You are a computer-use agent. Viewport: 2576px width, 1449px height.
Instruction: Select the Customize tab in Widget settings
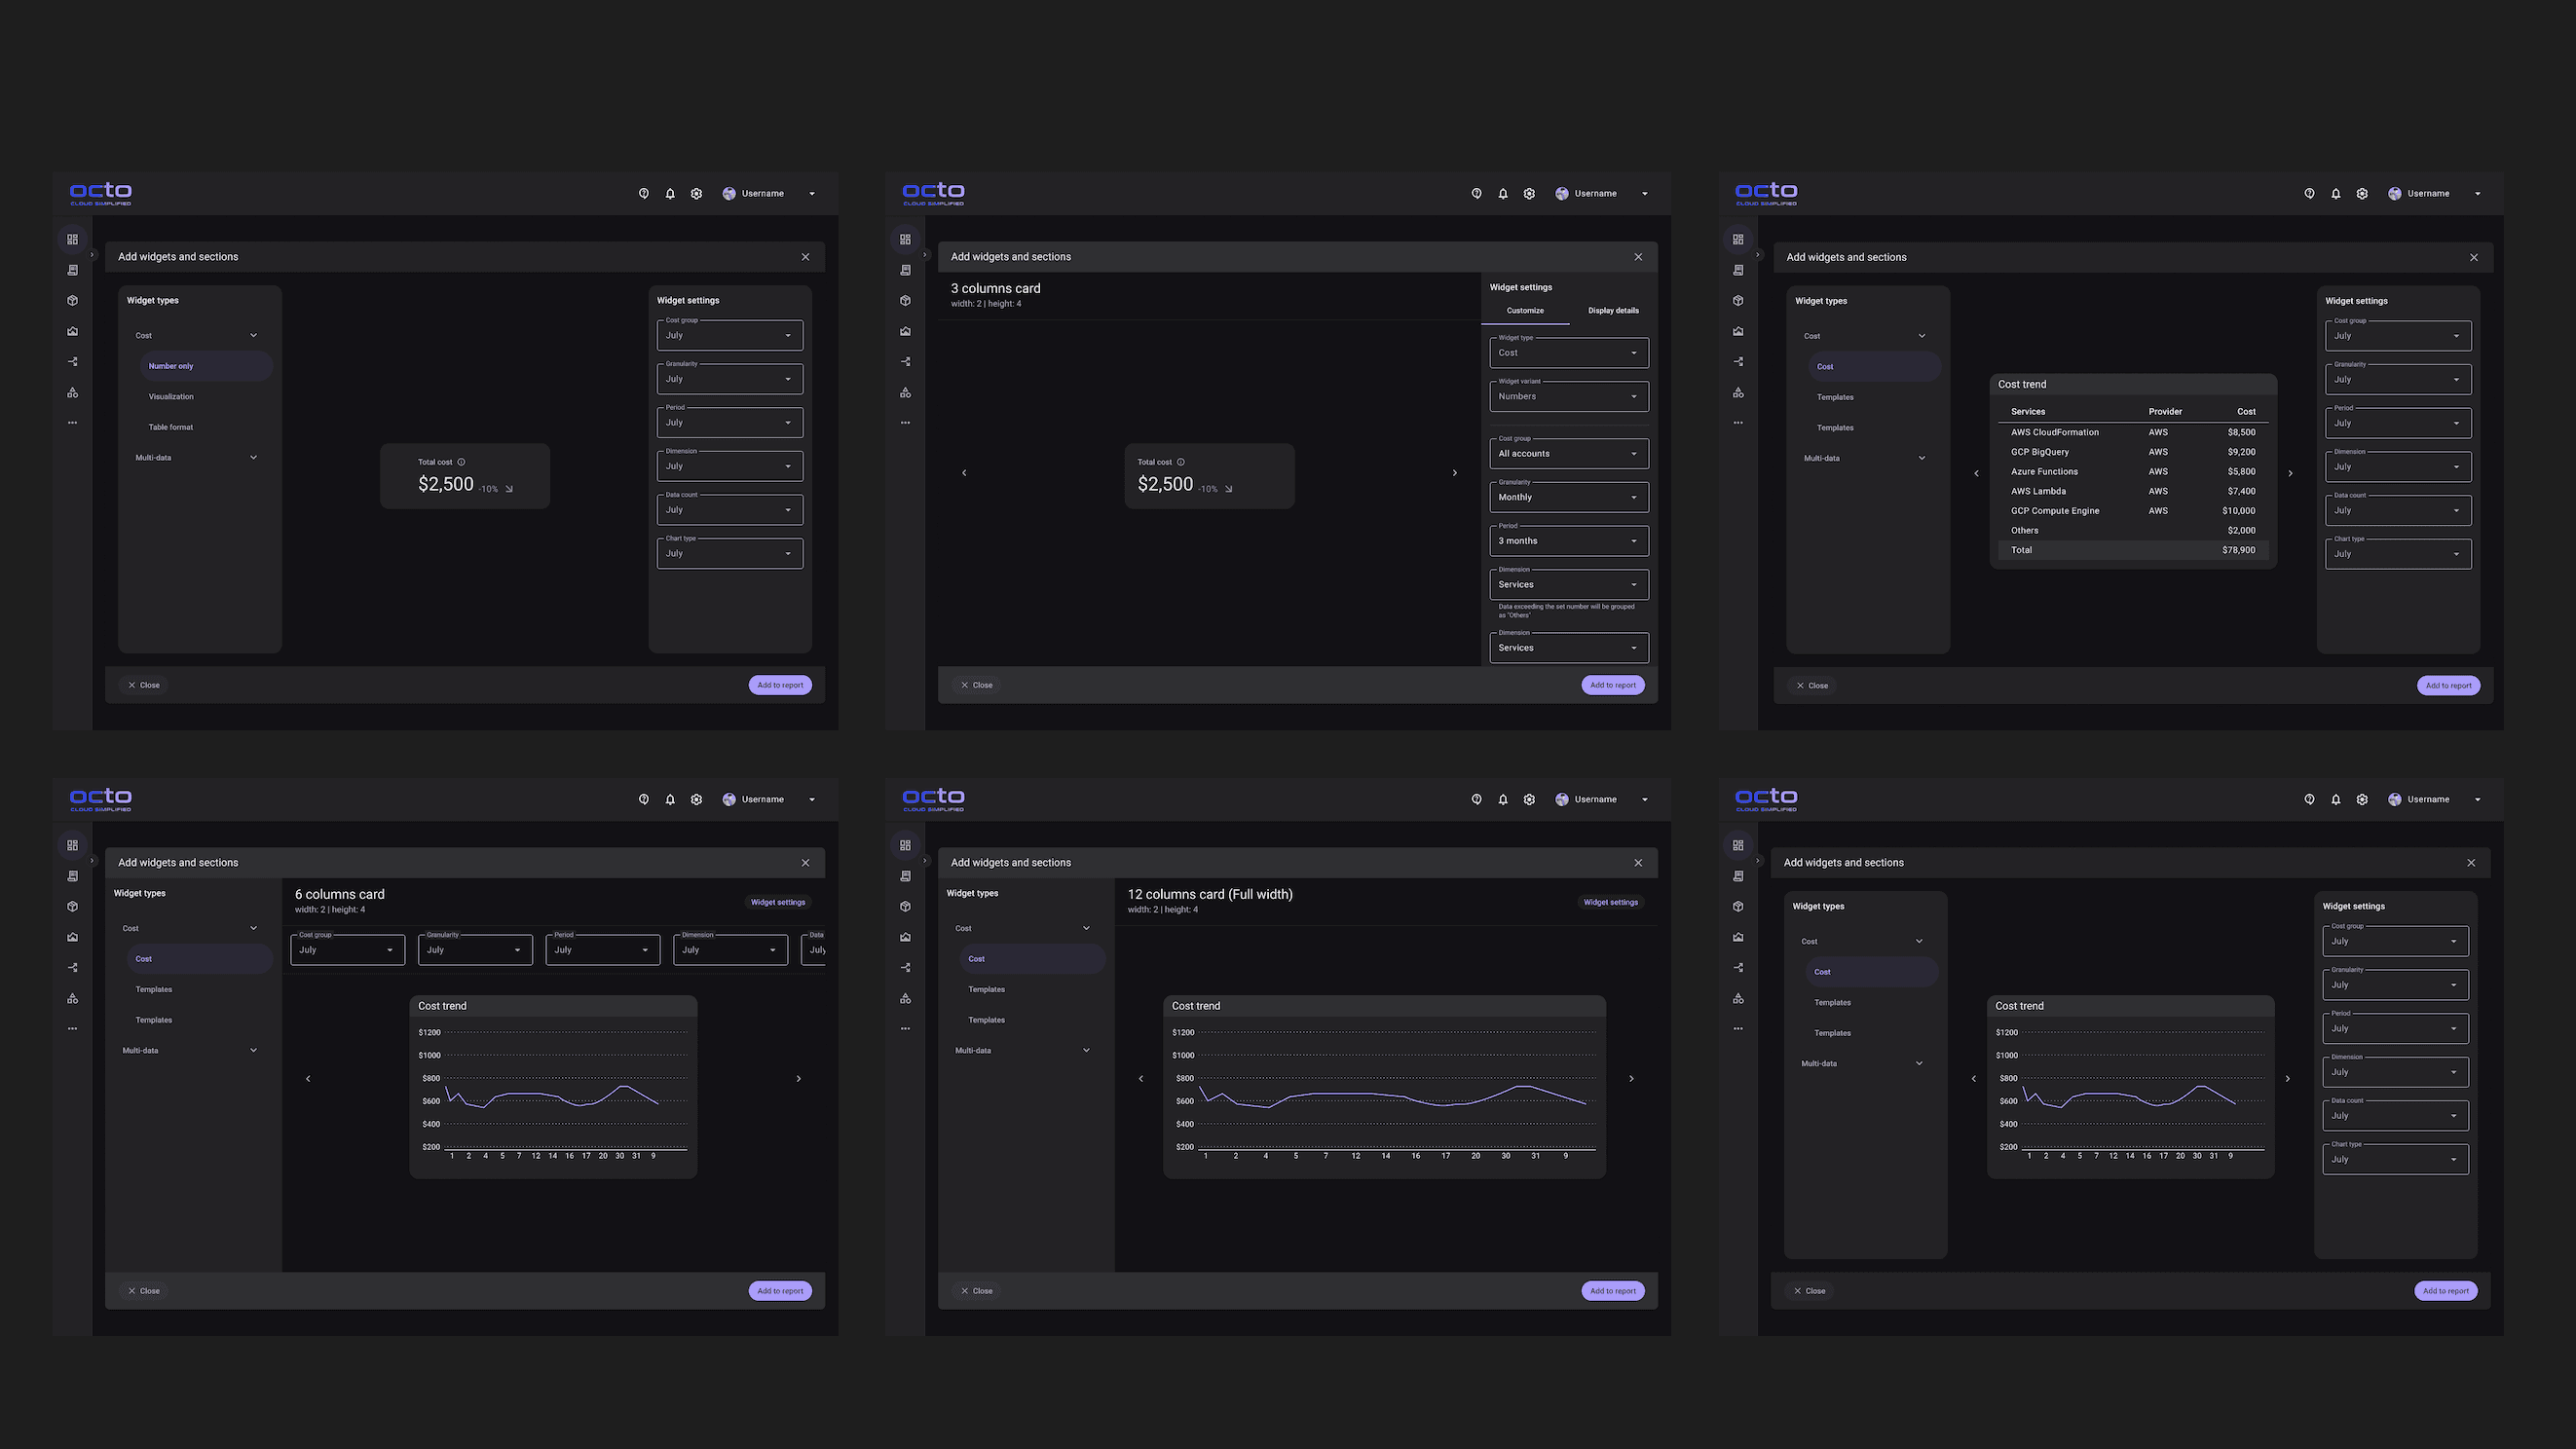pyautogui.click(x=1525, y=311)
